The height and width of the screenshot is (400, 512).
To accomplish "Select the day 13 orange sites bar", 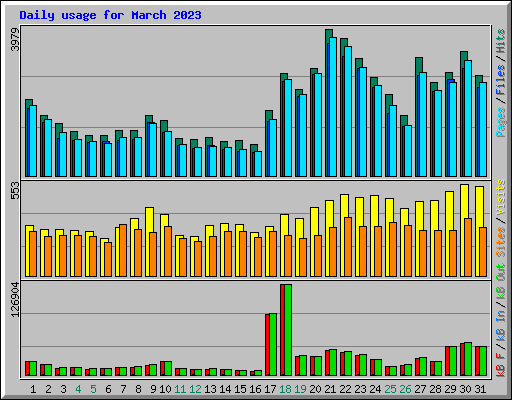I will pos(213,257).
